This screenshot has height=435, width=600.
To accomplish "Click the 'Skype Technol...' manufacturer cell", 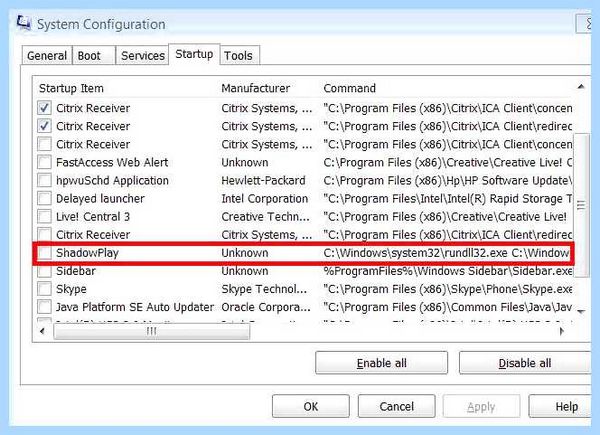I will (264, 289).
